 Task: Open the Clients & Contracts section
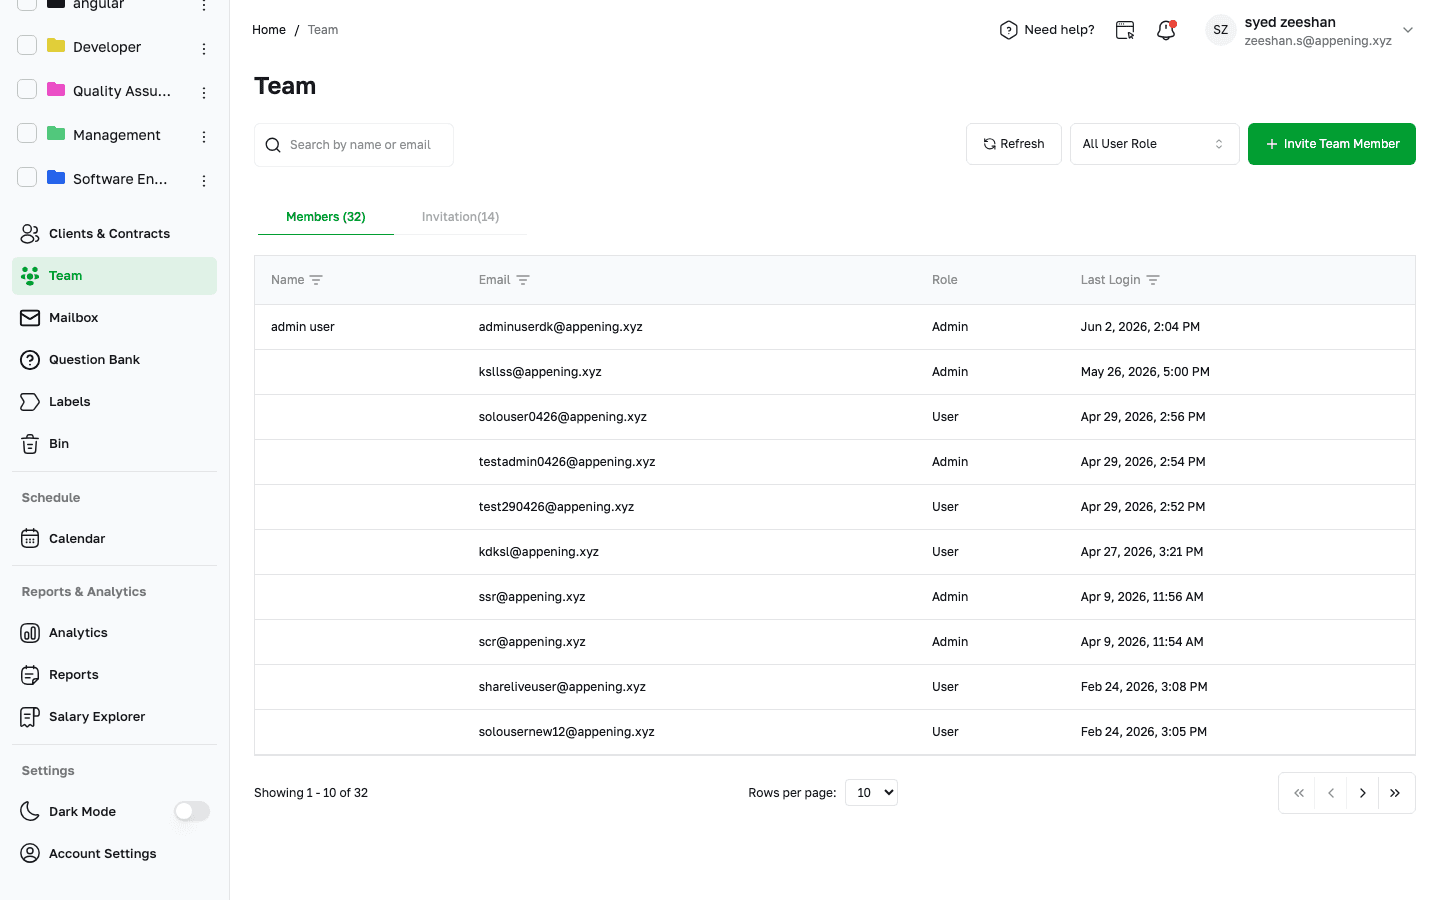[114, 233]
